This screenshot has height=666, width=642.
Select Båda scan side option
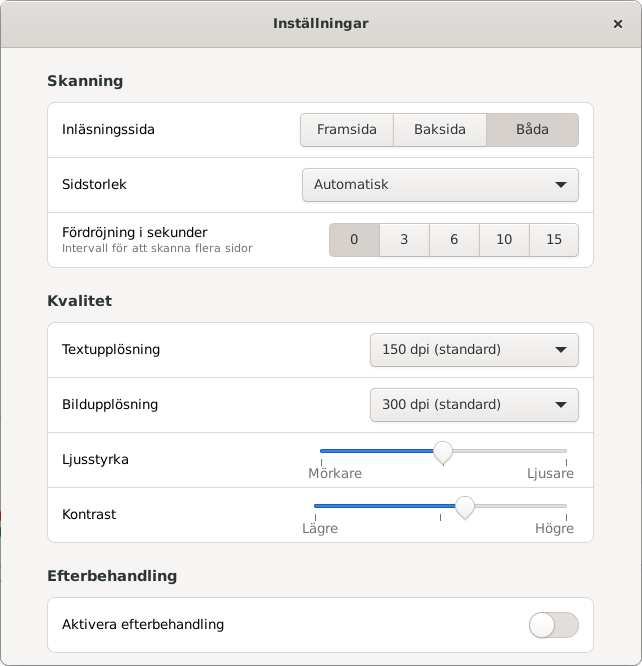point(532,130)
